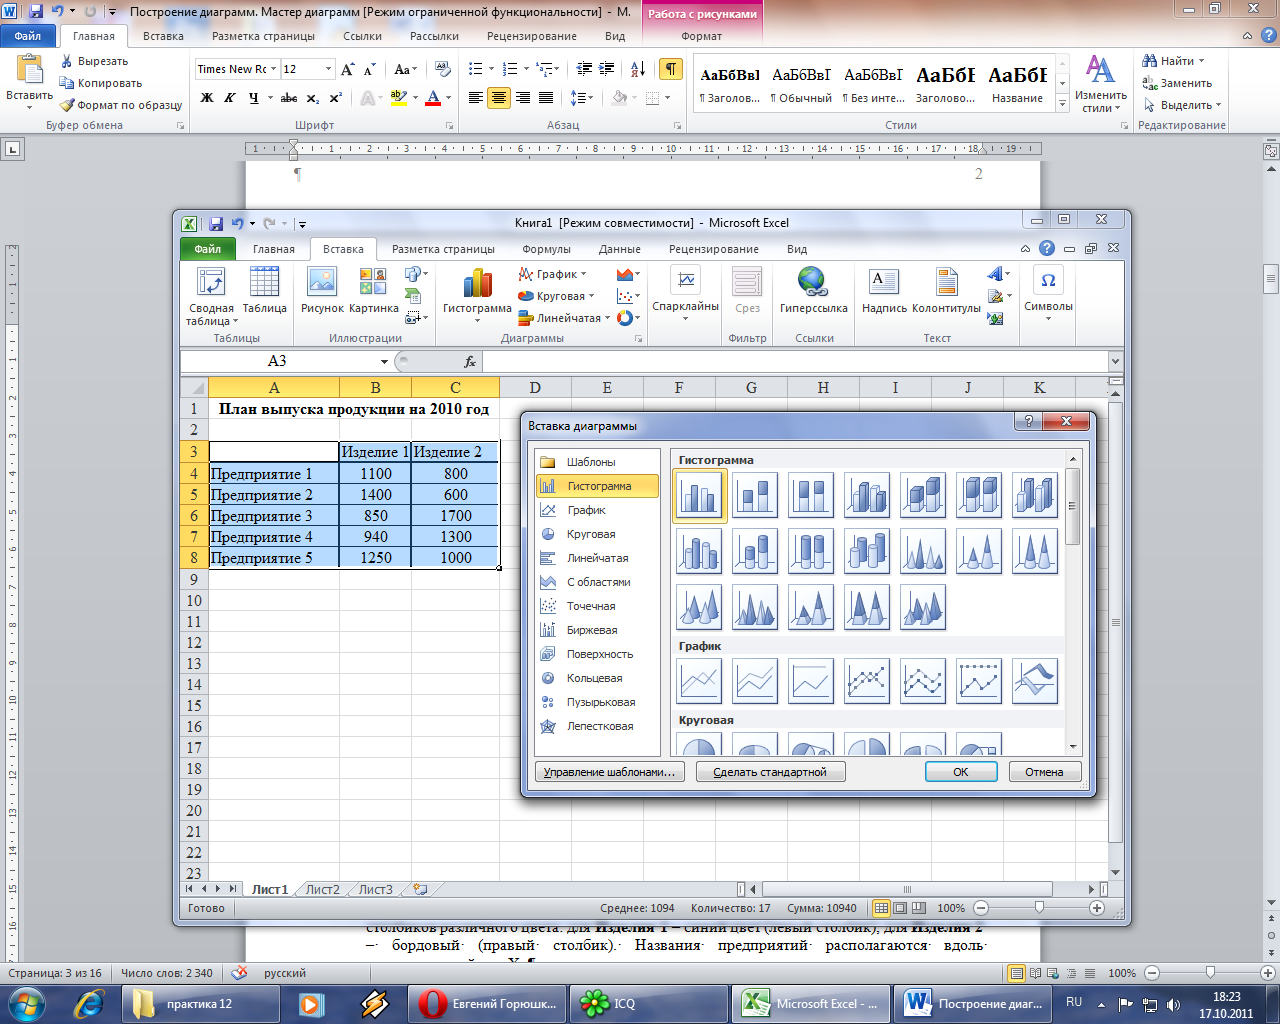Pick Точечная chart category
Image resolution: width=1280 pixels, height=1024 pixels.
pos(598,606)
